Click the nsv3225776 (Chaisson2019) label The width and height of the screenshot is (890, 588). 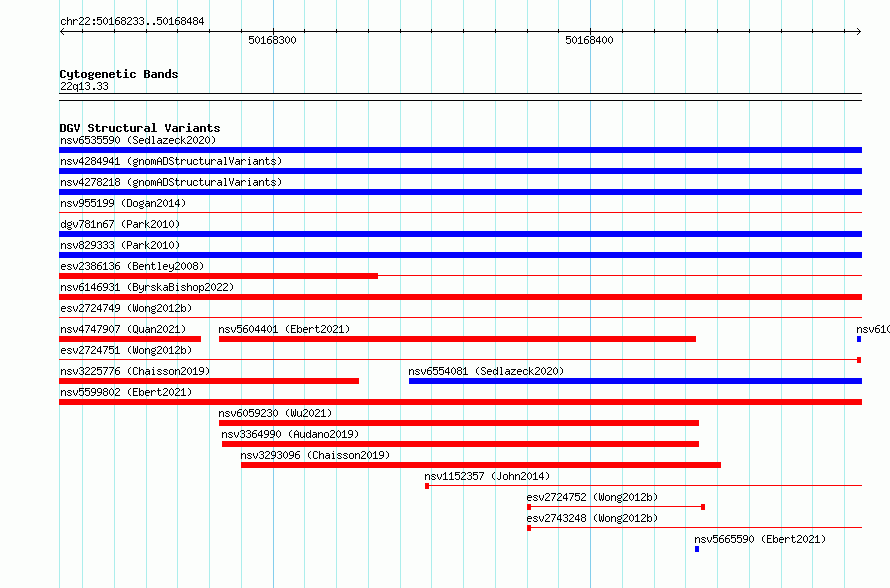click(x=135, y=371)
